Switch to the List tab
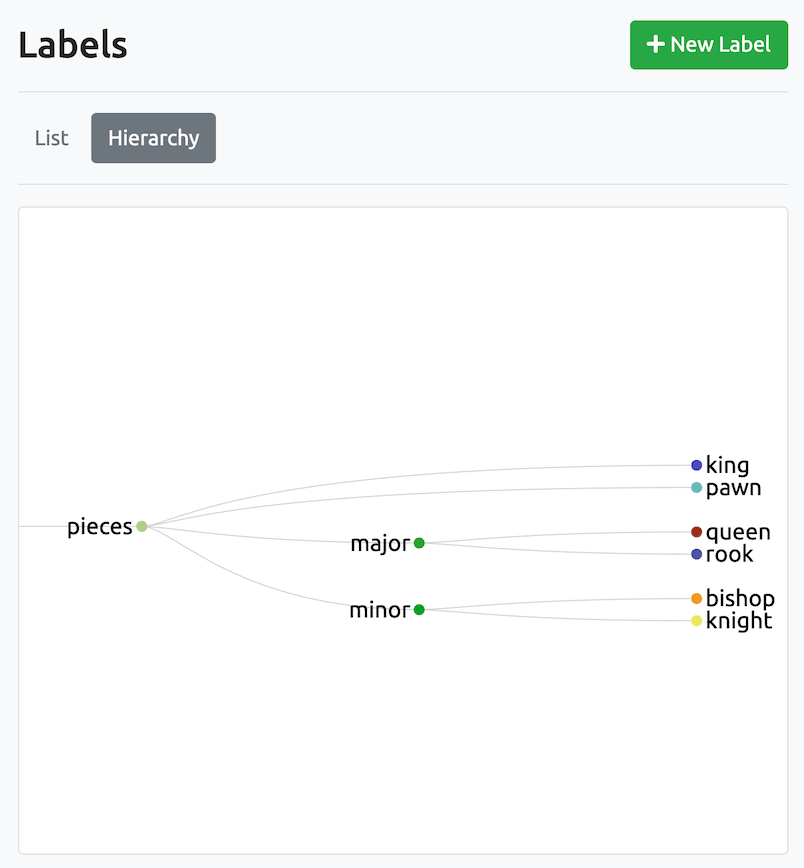 pyautogui.click(x=51, y=138)
